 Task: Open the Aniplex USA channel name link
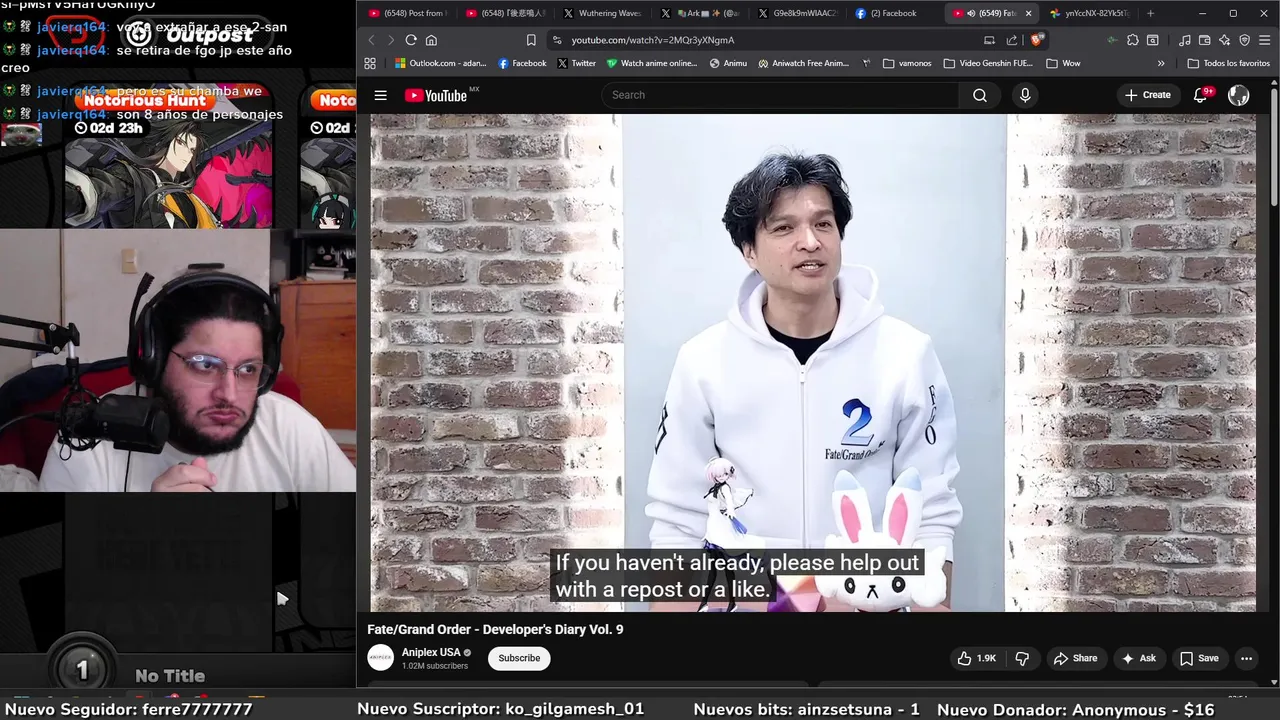pyautogui.click(x=431, y=652)
